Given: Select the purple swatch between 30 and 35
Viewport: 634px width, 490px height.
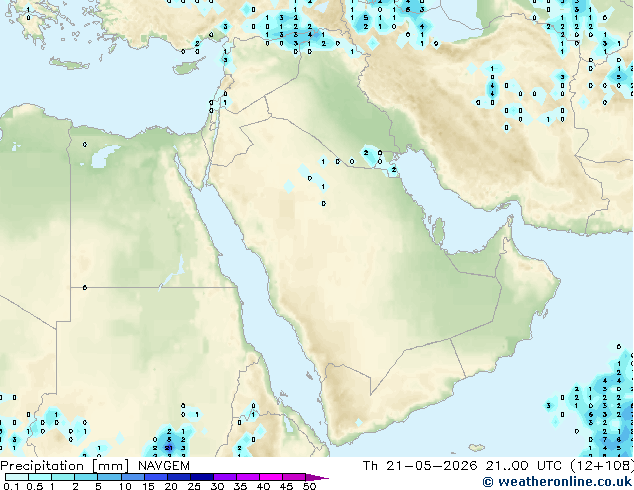Looking at the screenshot, I should pyautogui.click(x=225, y=477).
